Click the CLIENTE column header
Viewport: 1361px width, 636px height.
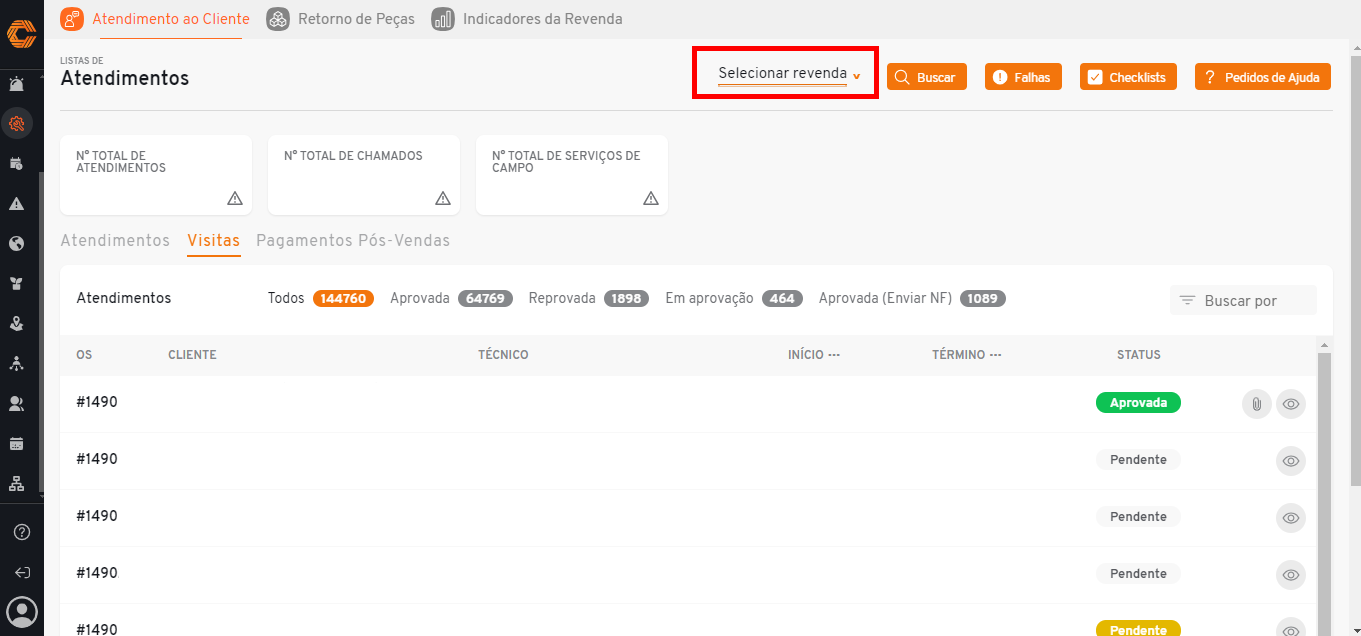tap(192, 355)
